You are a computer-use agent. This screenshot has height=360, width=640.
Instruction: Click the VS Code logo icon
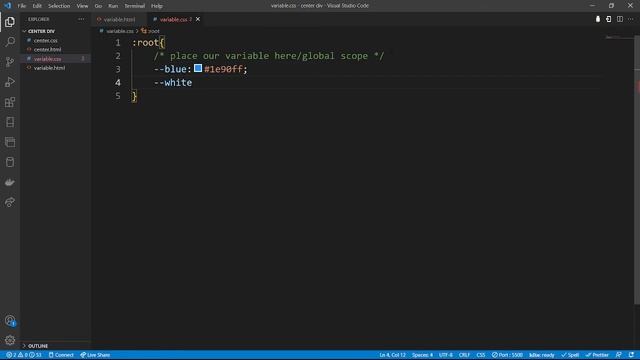pos(7,6)
